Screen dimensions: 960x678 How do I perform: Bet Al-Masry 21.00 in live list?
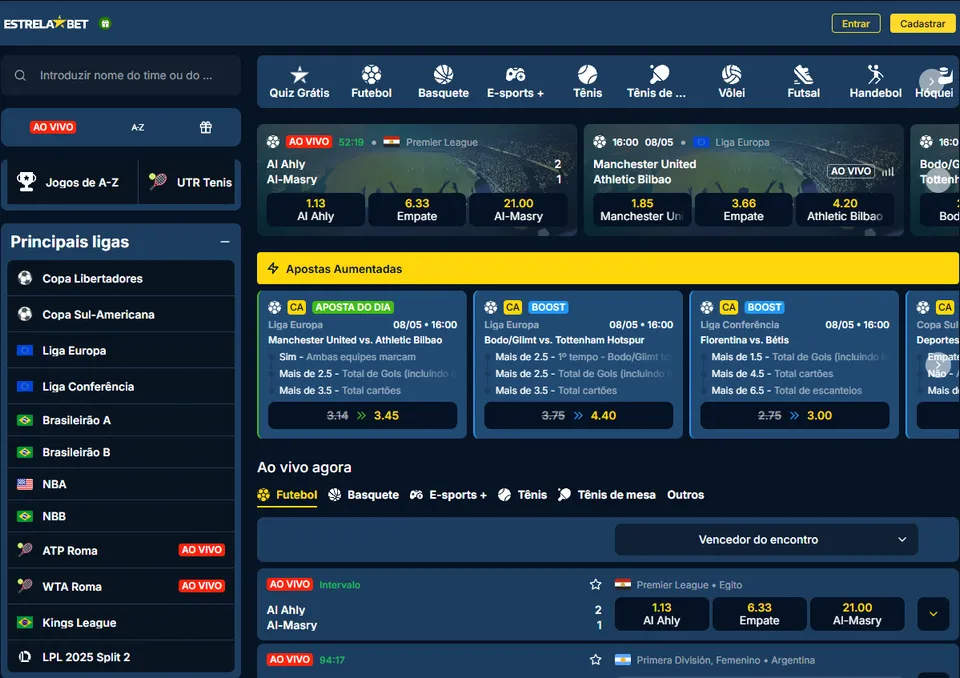pos(857,614)
